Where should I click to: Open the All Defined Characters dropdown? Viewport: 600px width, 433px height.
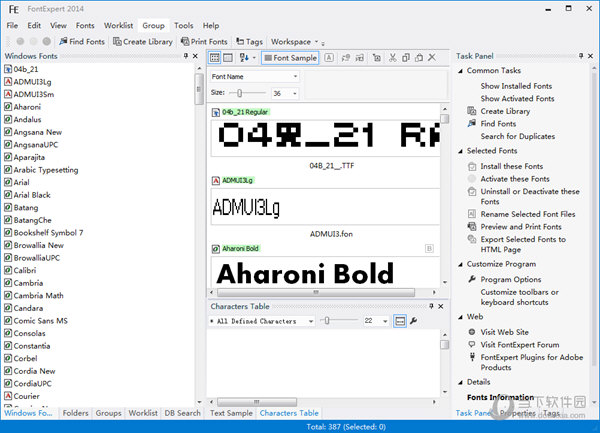tap(261, 321)
